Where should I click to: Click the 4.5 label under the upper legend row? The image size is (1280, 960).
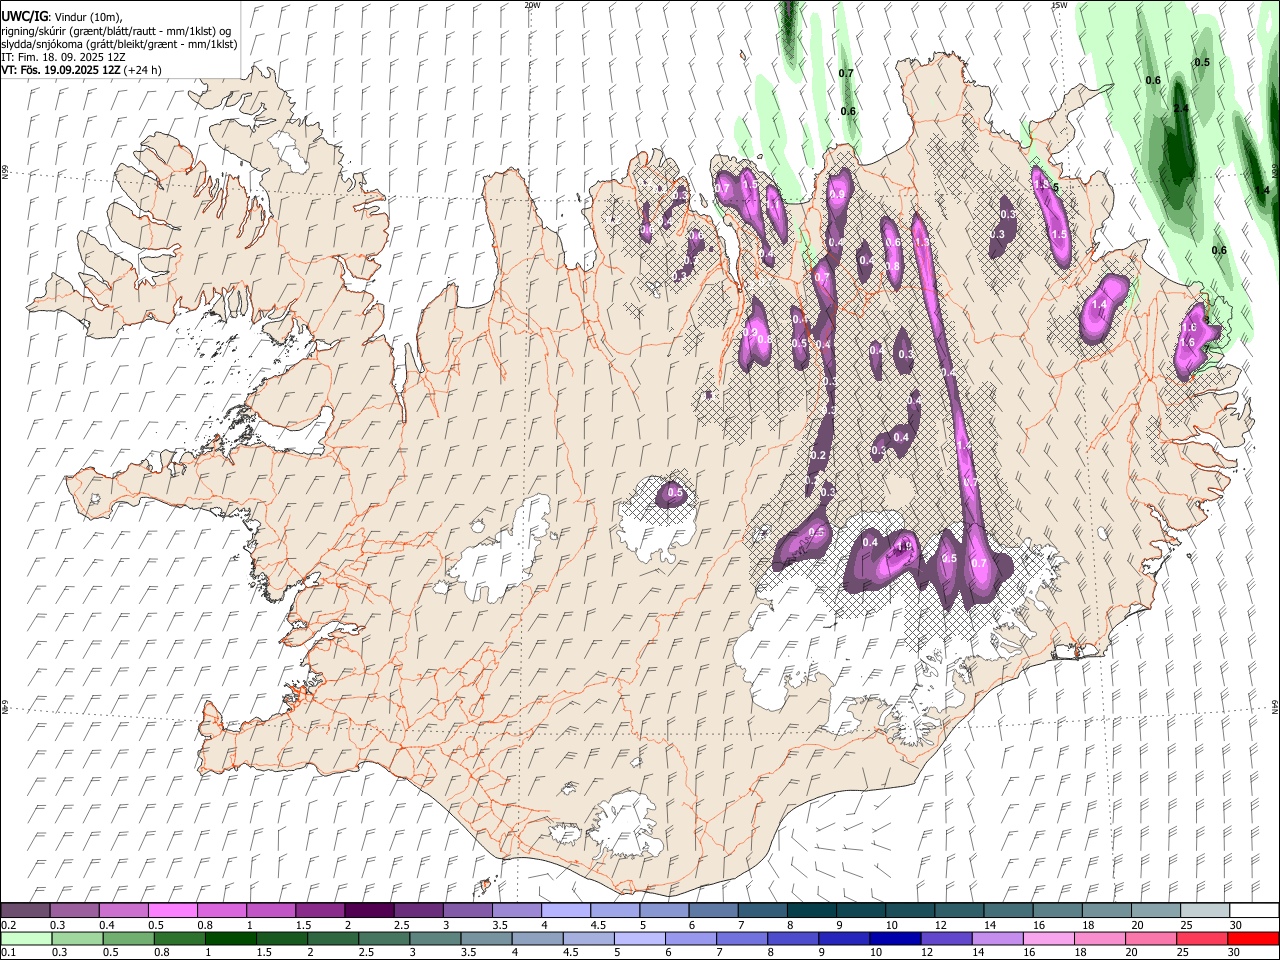click(x=598, y=925)
